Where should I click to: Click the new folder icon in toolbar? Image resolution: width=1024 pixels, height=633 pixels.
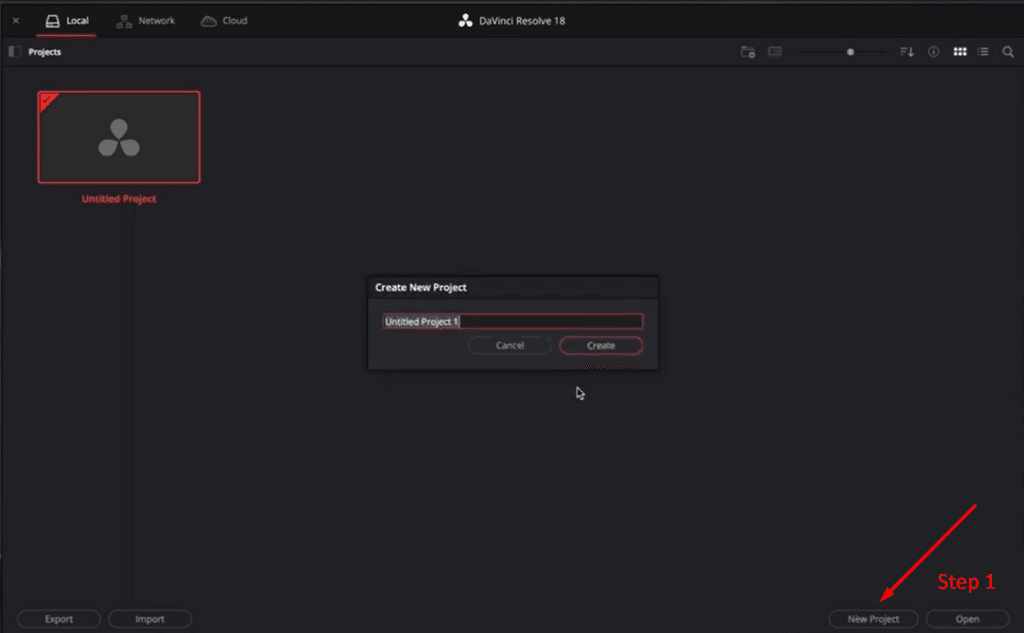(x=748, y=52)
